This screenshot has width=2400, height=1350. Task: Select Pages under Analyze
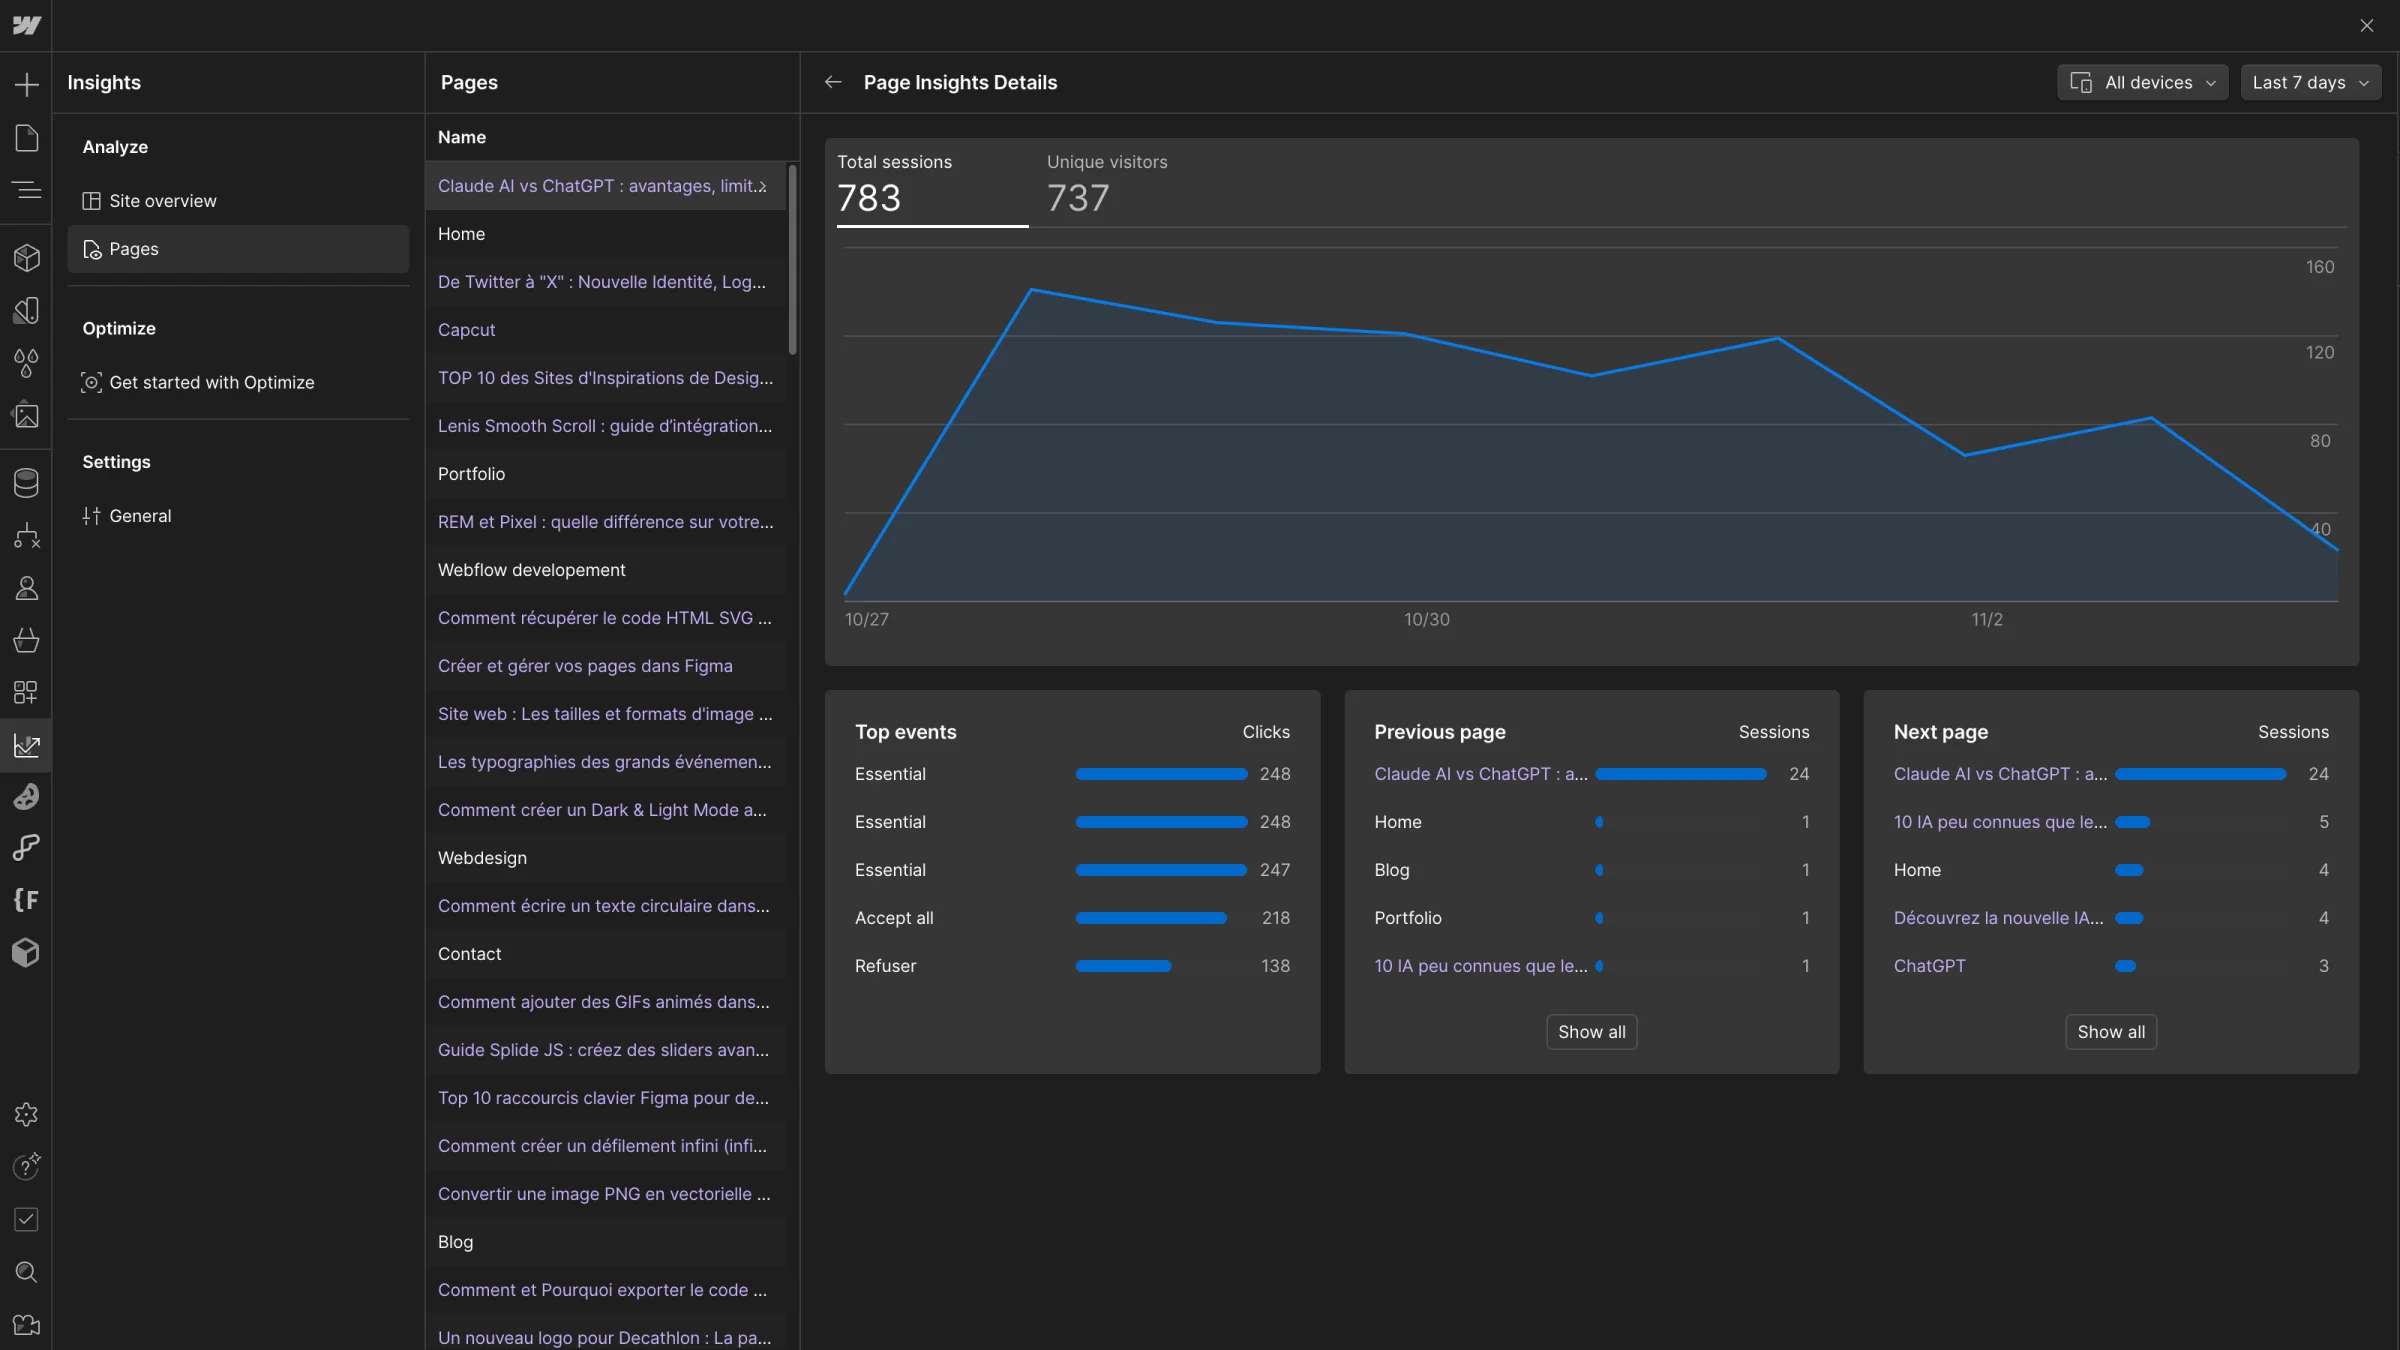[x=238, y=249]
